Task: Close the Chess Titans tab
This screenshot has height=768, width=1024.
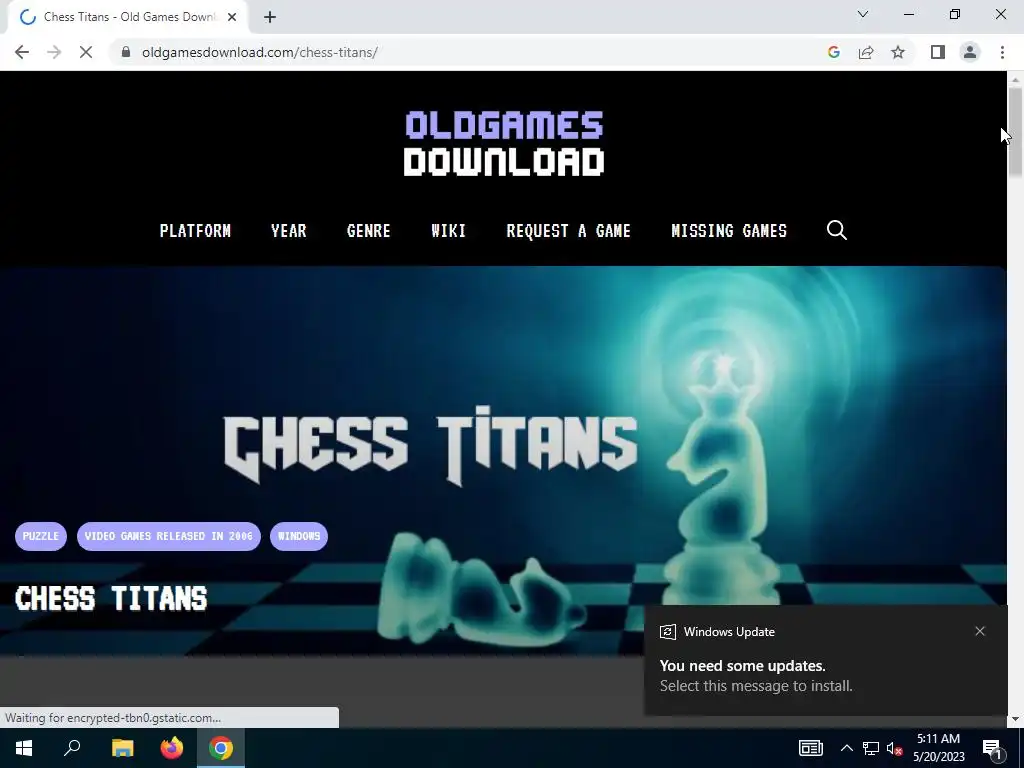Action: pyautogui.click(x=232, y=17)
